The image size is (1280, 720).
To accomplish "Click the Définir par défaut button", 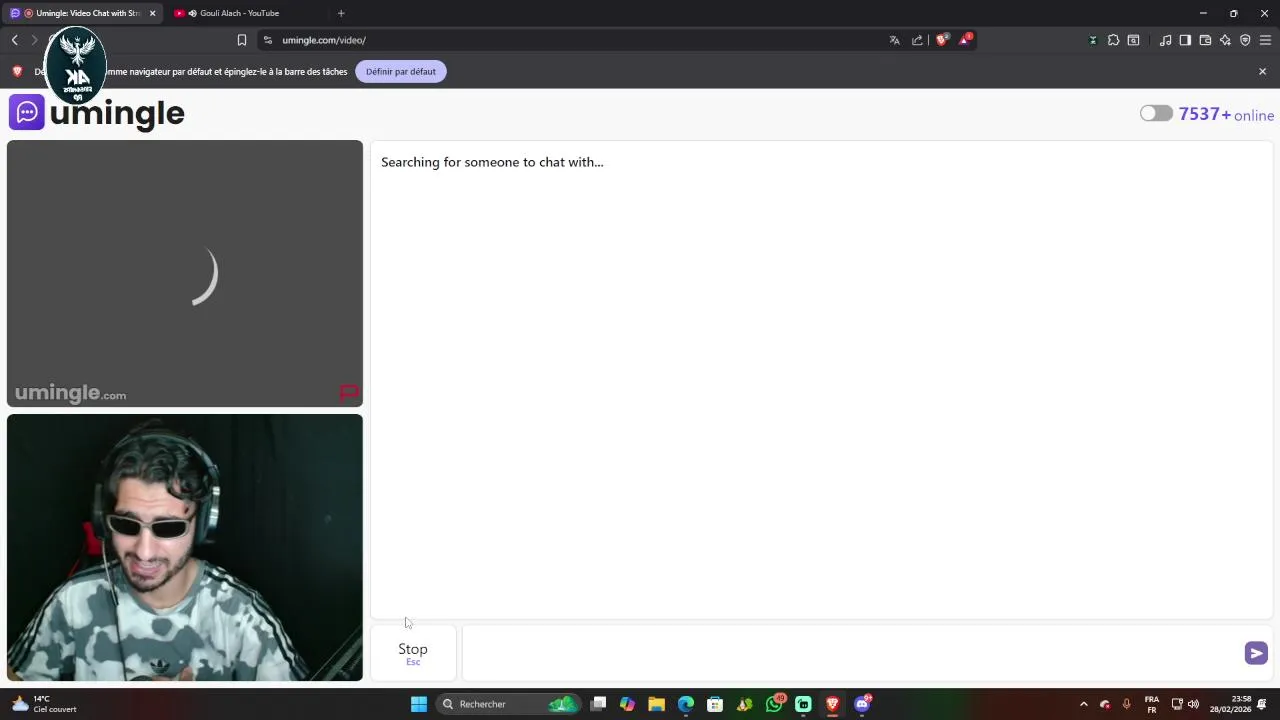I will pos(401,71).
